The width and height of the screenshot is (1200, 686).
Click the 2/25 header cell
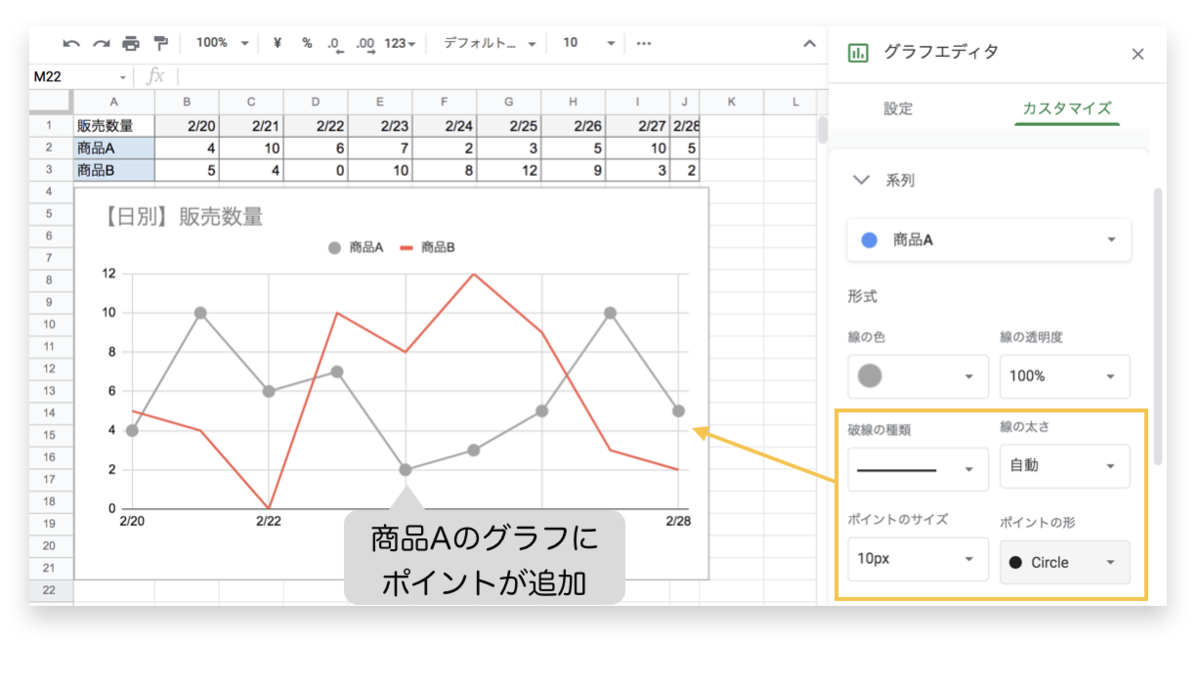coord(508,126)
